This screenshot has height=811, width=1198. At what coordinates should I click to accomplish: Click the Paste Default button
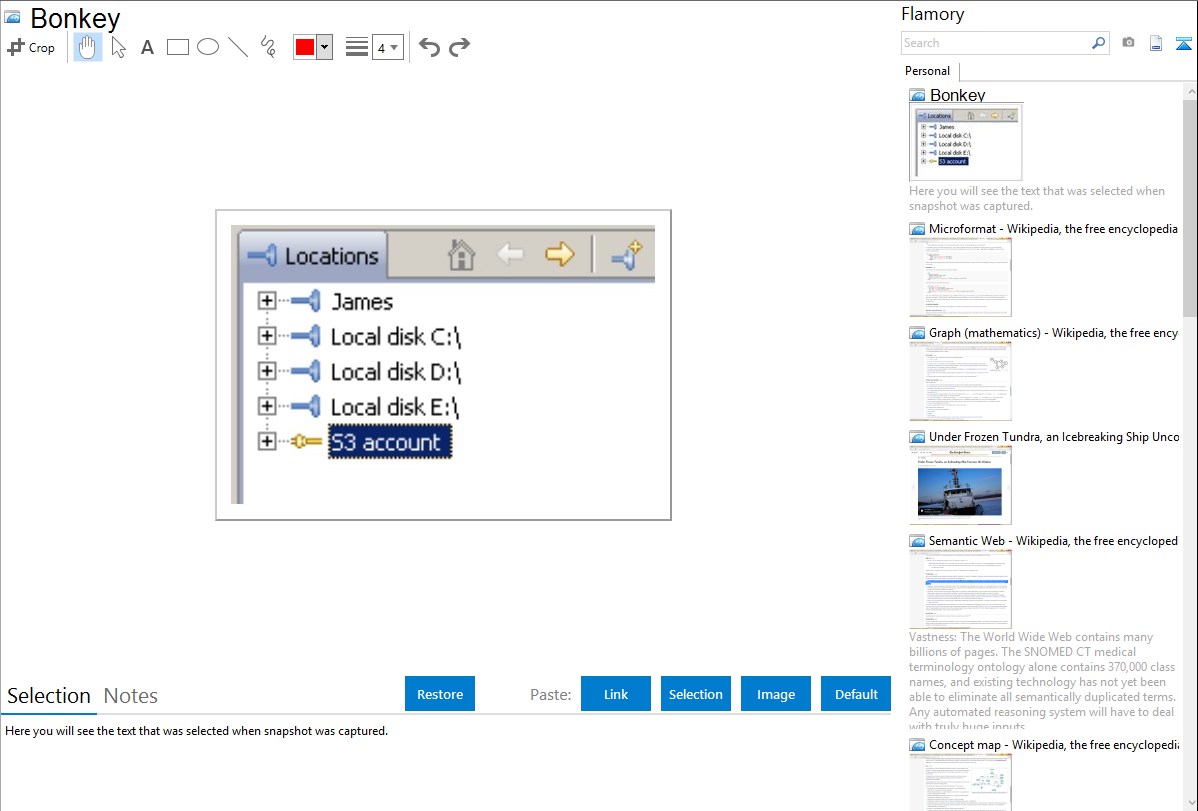(856, 694)
